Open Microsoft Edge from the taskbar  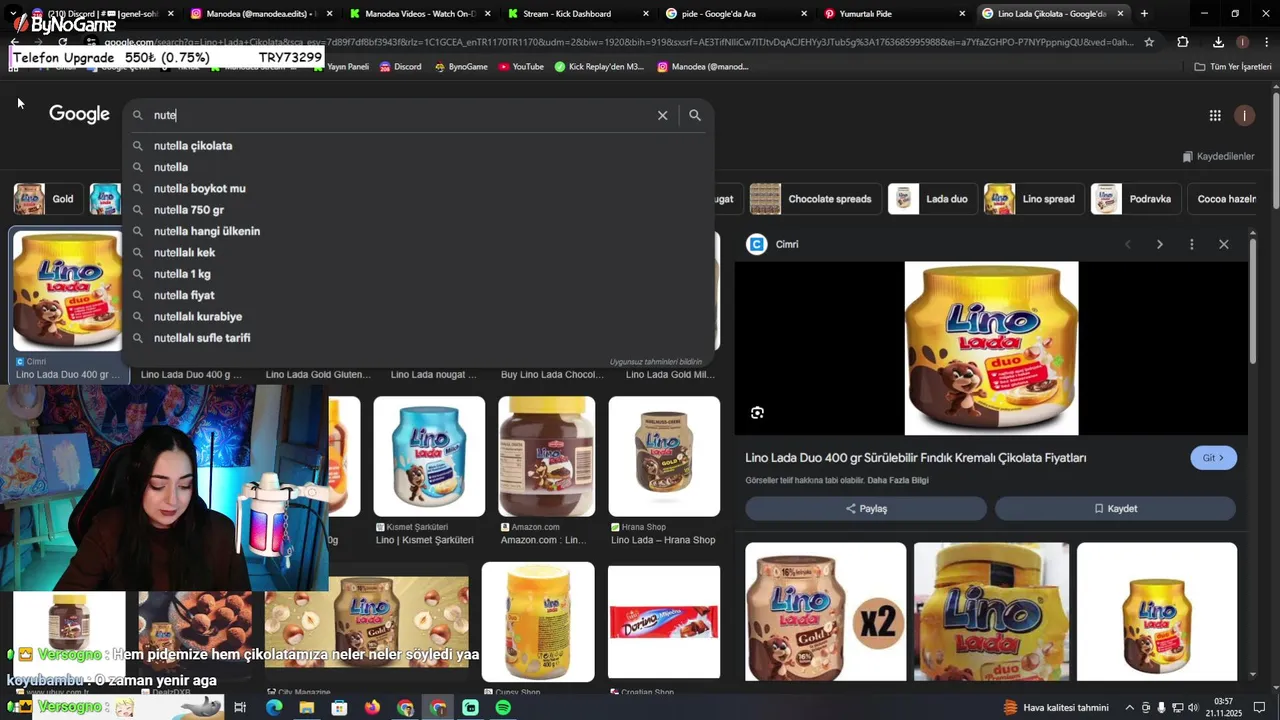[273, 708]
